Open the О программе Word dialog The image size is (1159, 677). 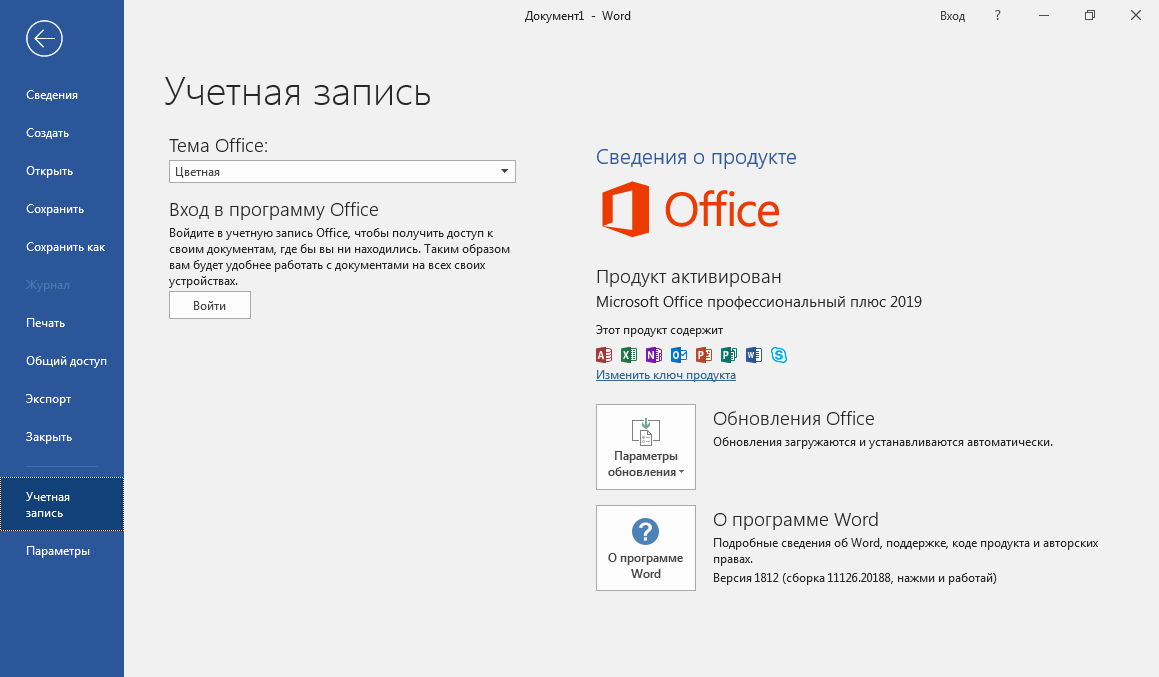[x=645, y=548]
